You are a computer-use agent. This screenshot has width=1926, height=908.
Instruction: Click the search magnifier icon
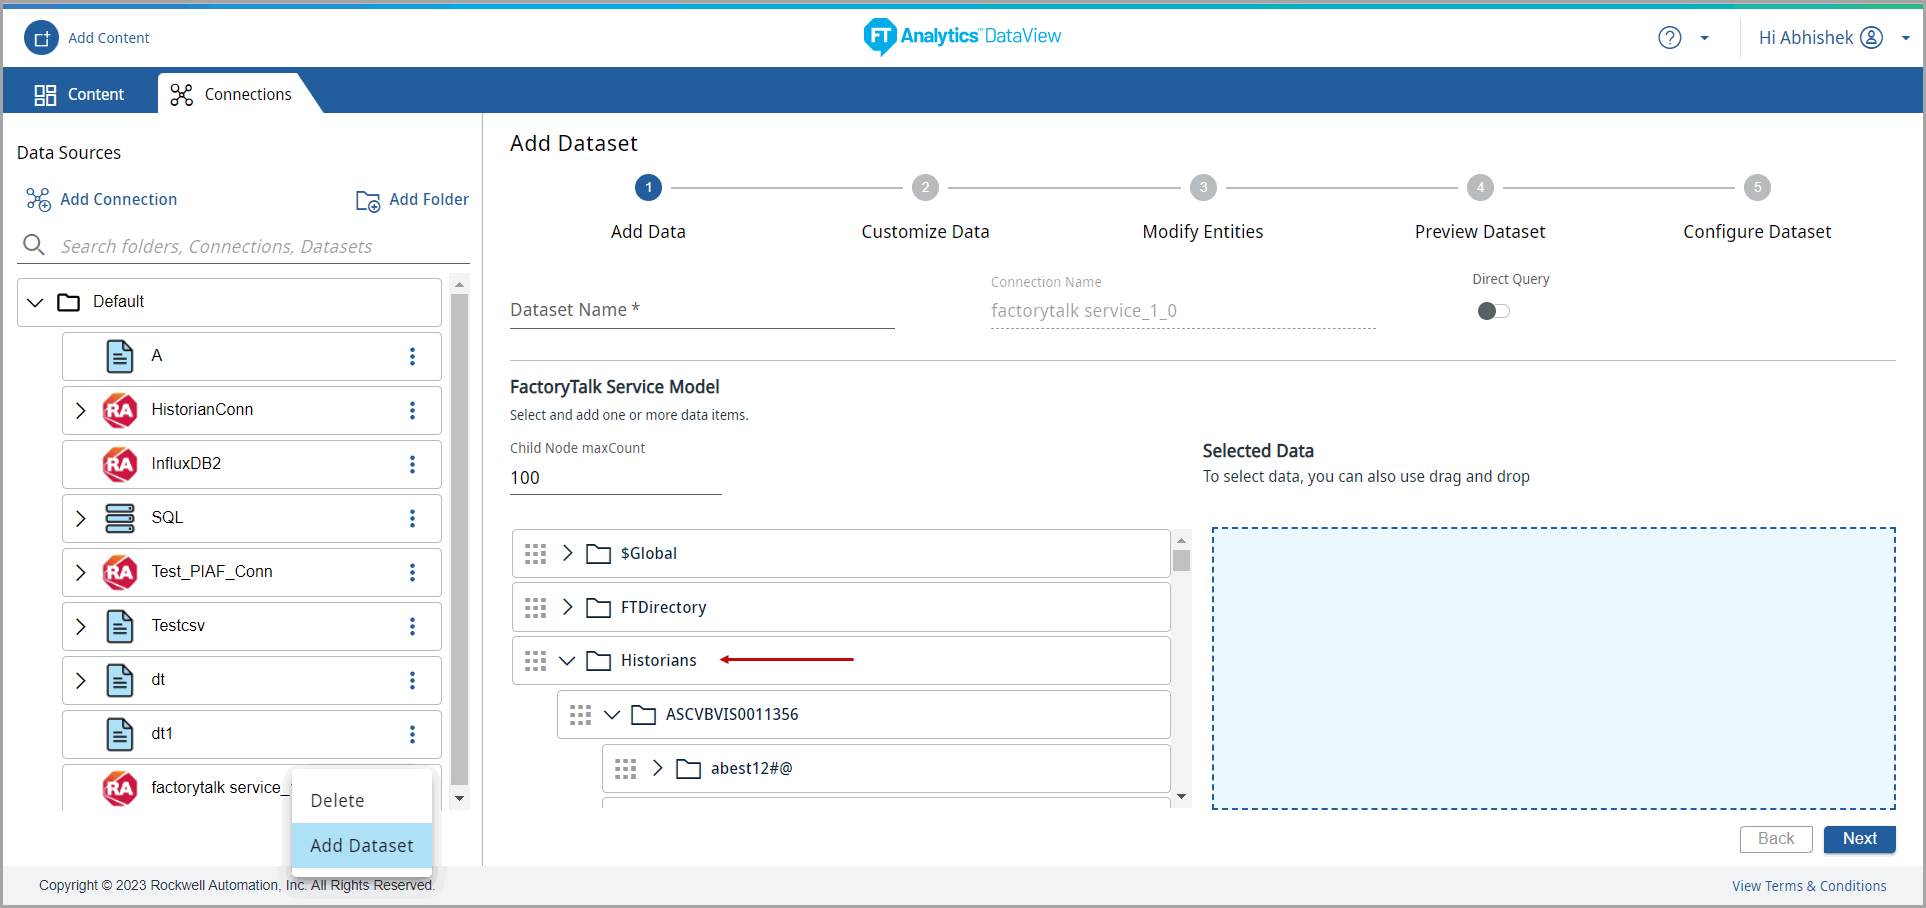point(34,245)
